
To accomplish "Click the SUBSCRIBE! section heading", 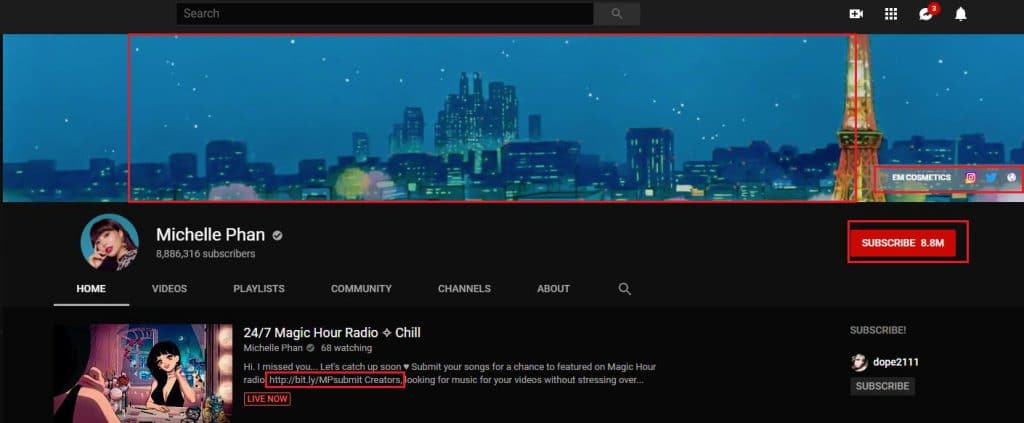I will coord(878,330).
